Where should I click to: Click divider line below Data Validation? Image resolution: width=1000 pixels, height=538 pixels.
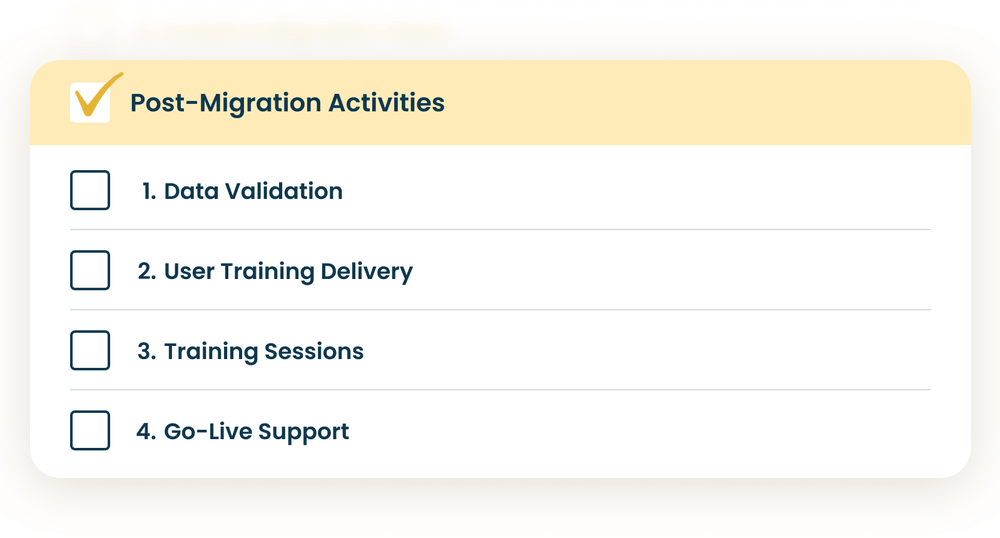(x=500, y=230)
